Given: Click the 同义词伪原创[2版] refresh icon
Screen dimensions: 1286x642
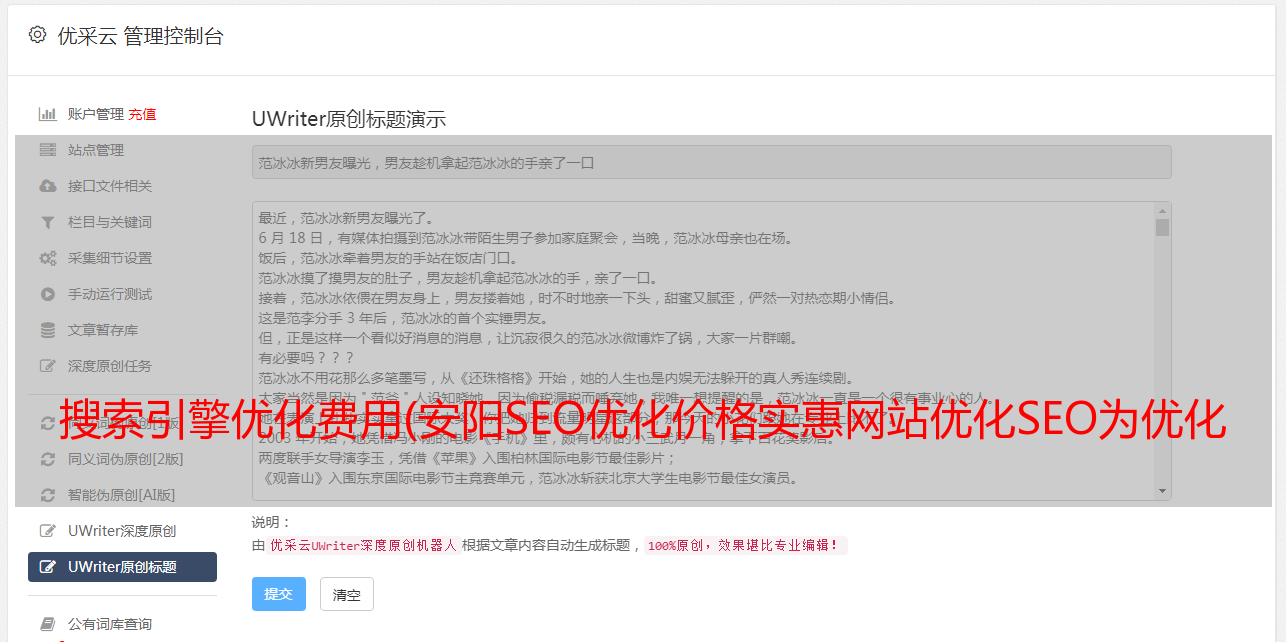Looking at the screenshot, I should click(x=47, y=459).
